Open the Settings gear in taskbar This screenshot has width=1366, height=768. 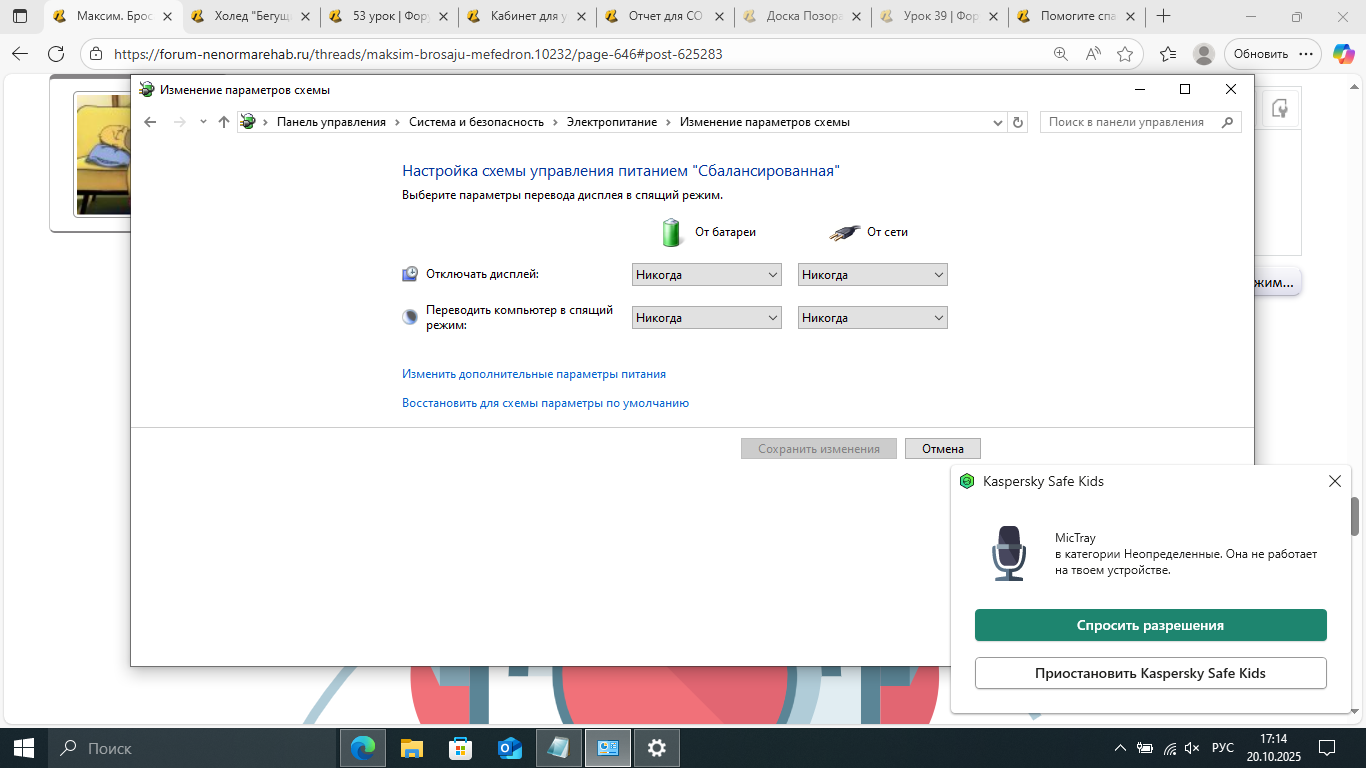(656, 747)
